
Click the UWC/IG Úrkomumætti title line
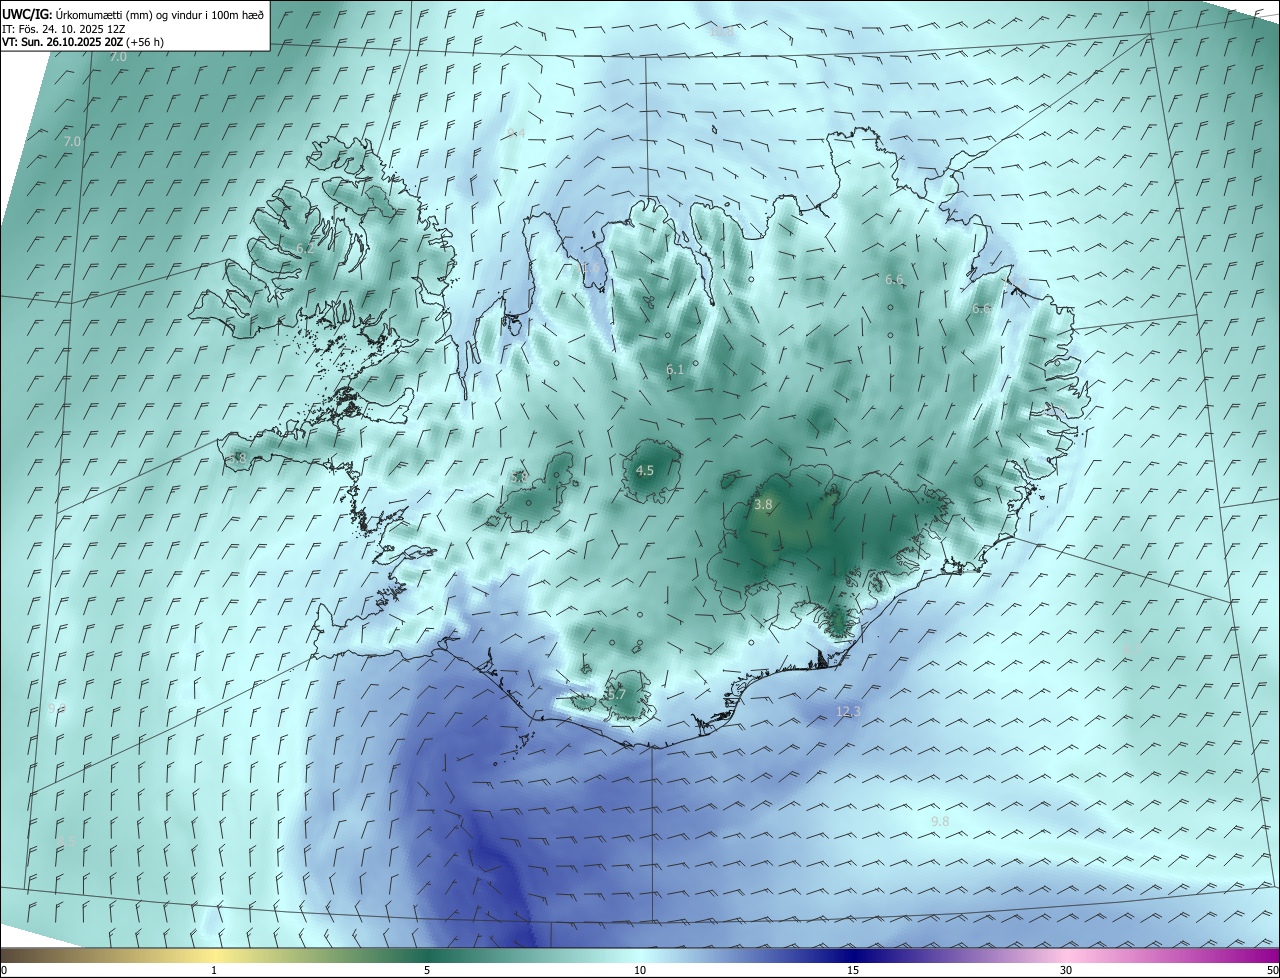coord(133,14)
